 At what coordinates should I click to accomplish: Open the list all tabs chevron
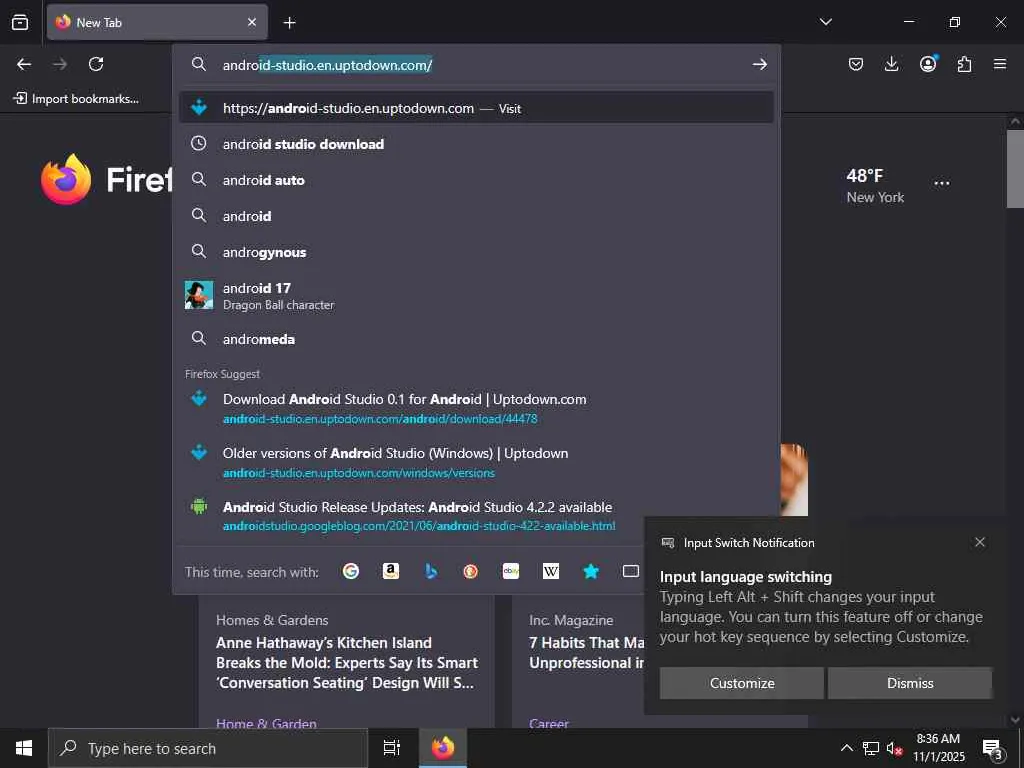pyautogui.click(x=825, y=22)
